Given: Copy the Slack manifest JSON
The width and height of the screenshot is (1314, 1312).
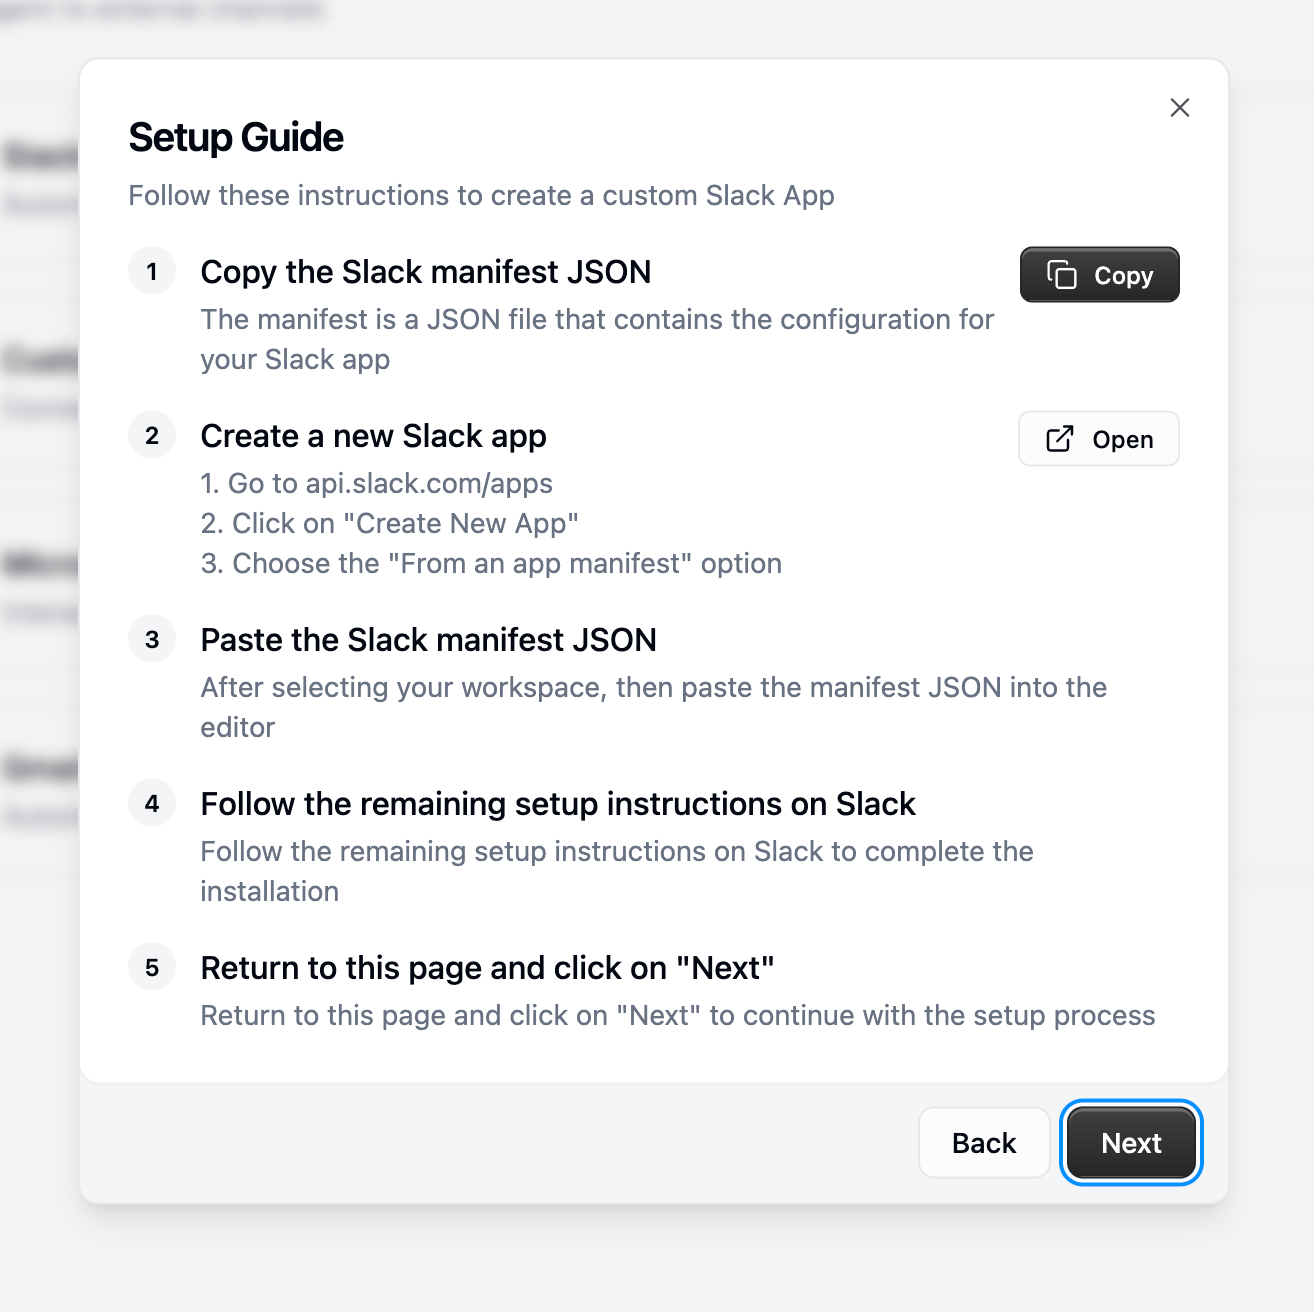Looking at the screenshot, I should coord(1099,274).
